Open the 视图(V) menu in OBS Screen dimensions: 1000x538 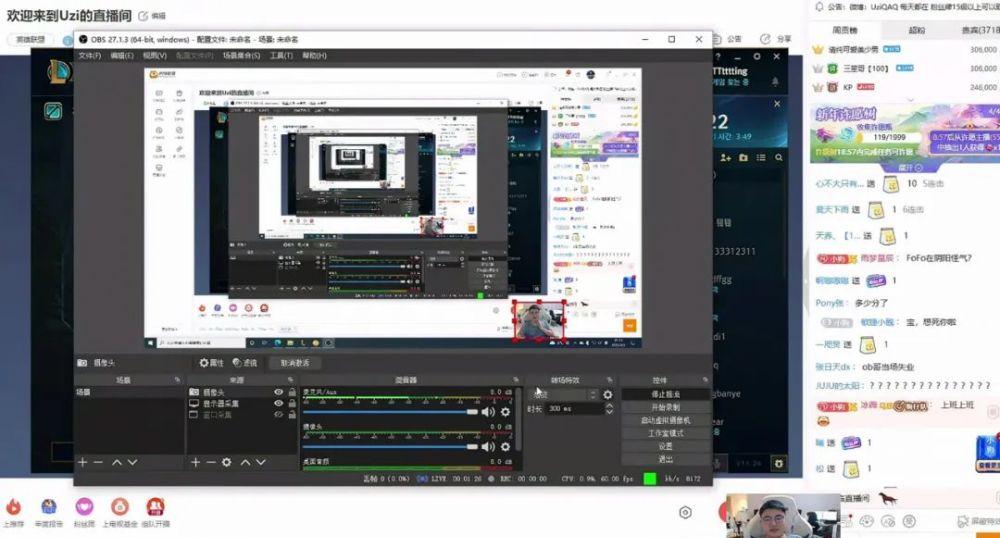tap(154, 55)
